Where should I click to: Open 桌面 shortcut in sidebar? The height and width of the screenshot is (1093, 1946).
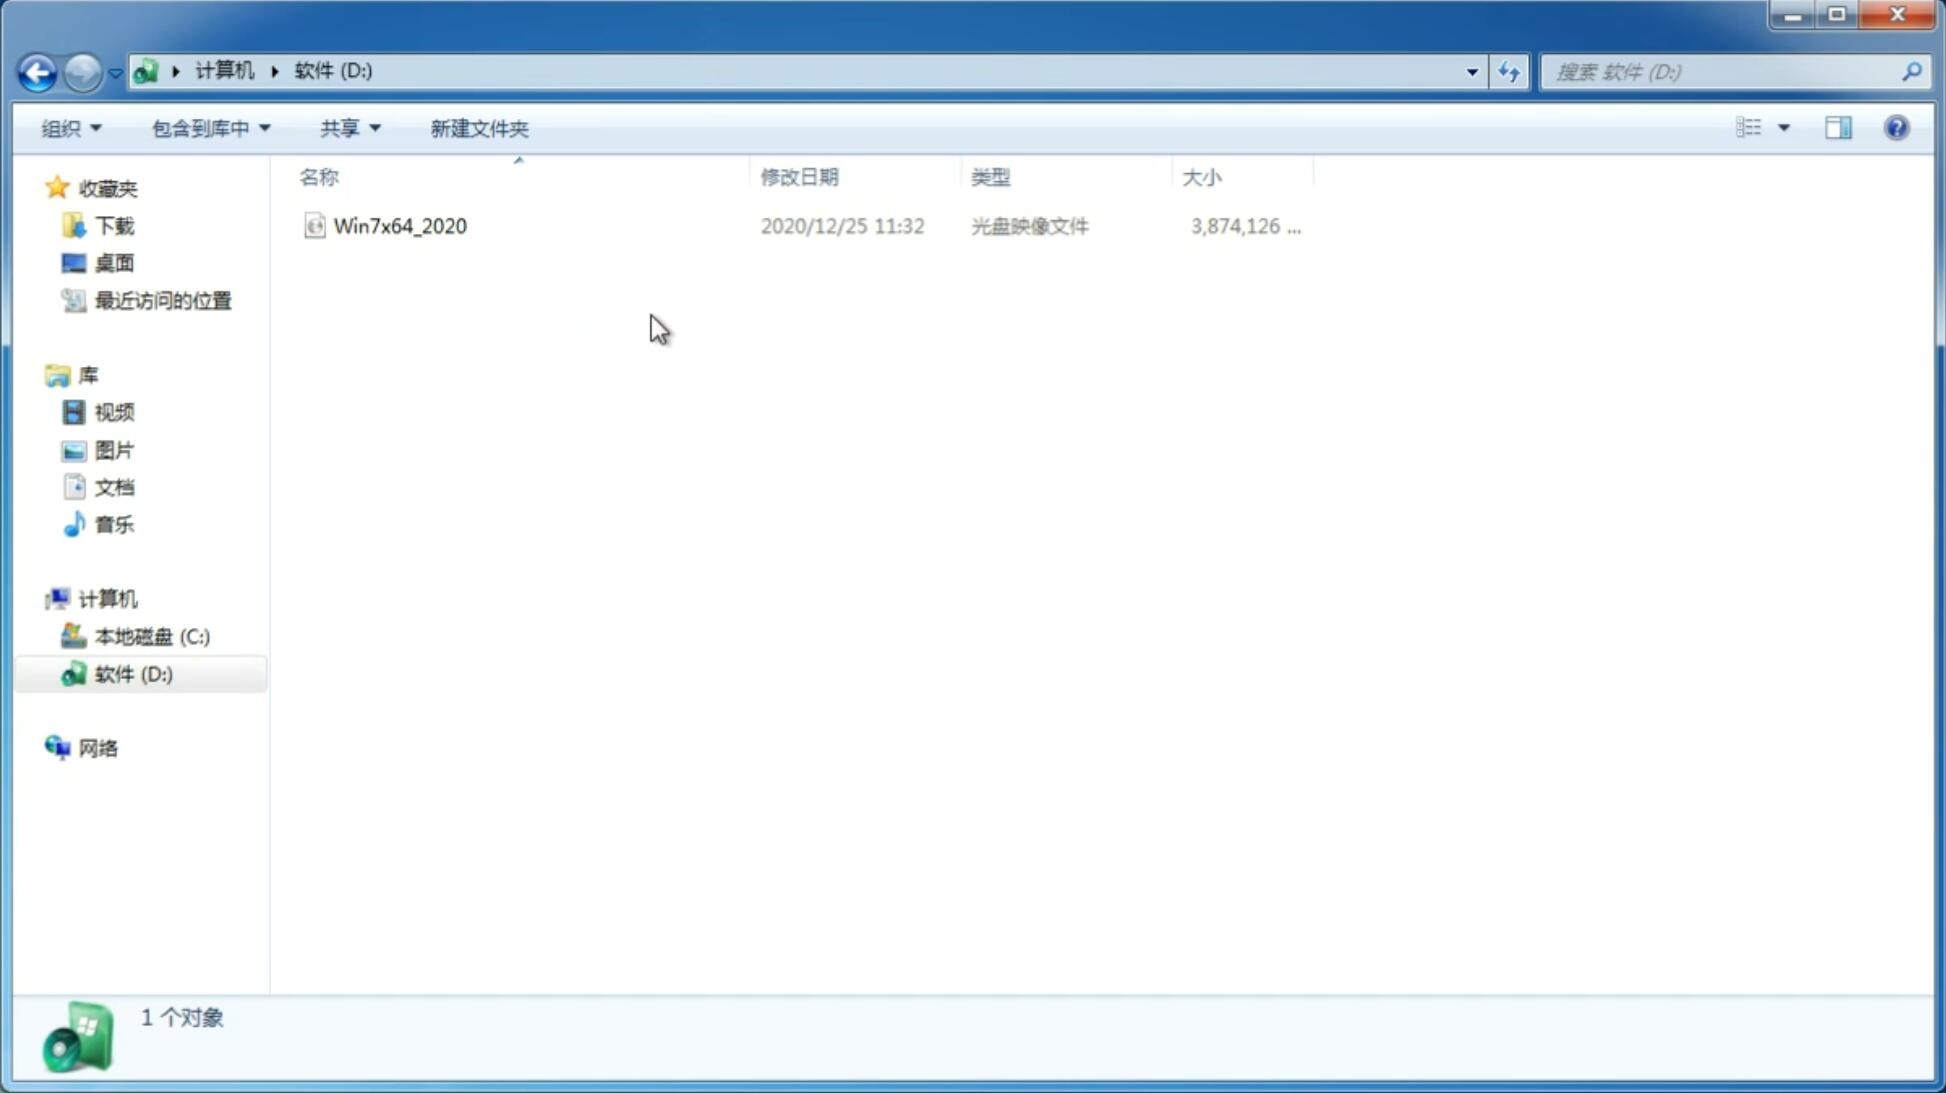tap(114, 263)
